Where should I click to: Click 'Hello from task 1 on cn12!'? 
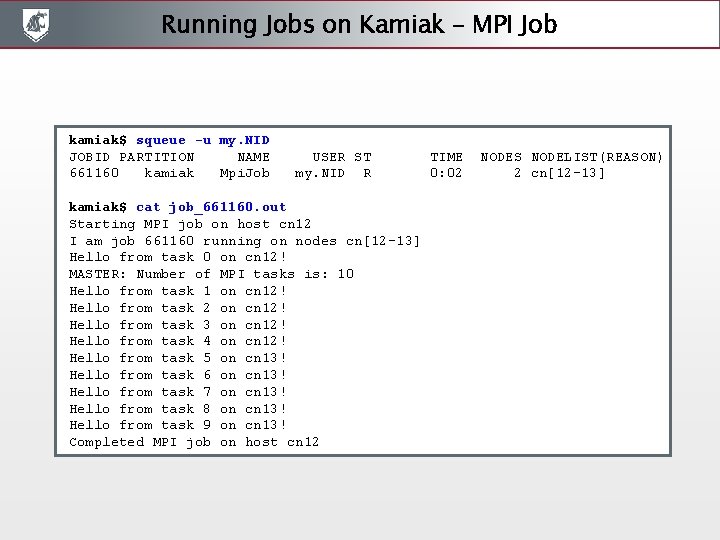[178, 291]
